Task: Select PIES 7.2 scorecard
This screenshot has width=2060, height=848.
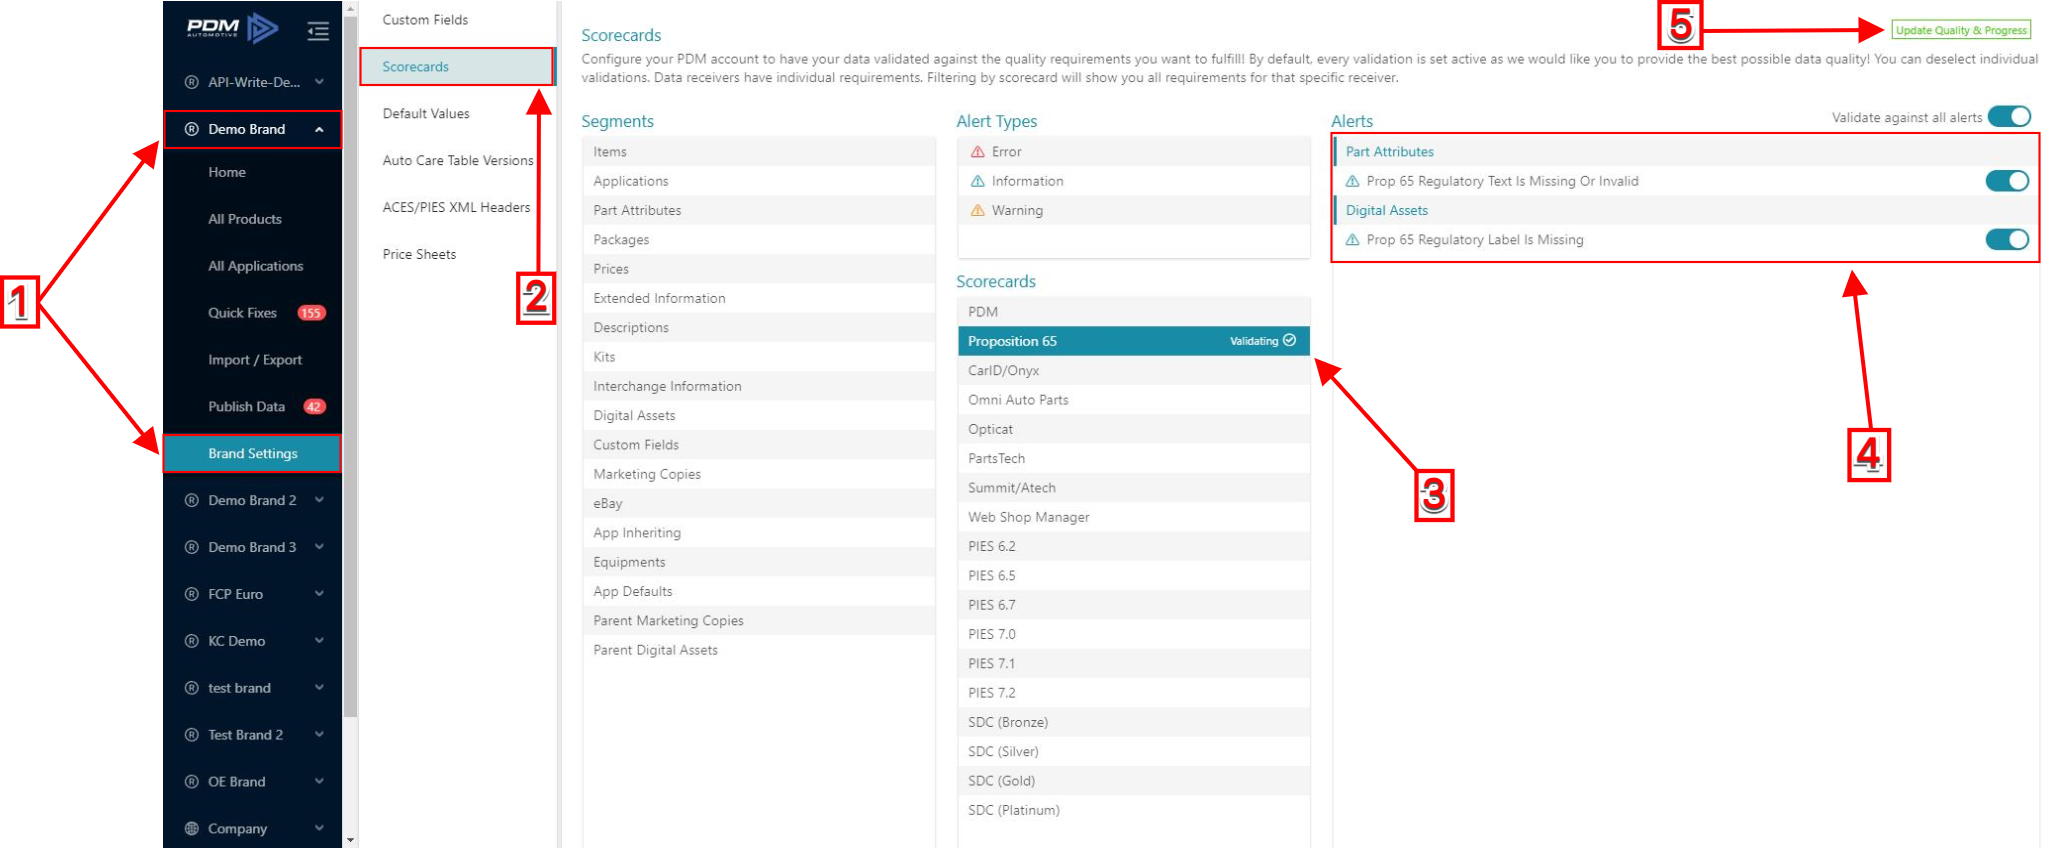Action: point(1133,693)
